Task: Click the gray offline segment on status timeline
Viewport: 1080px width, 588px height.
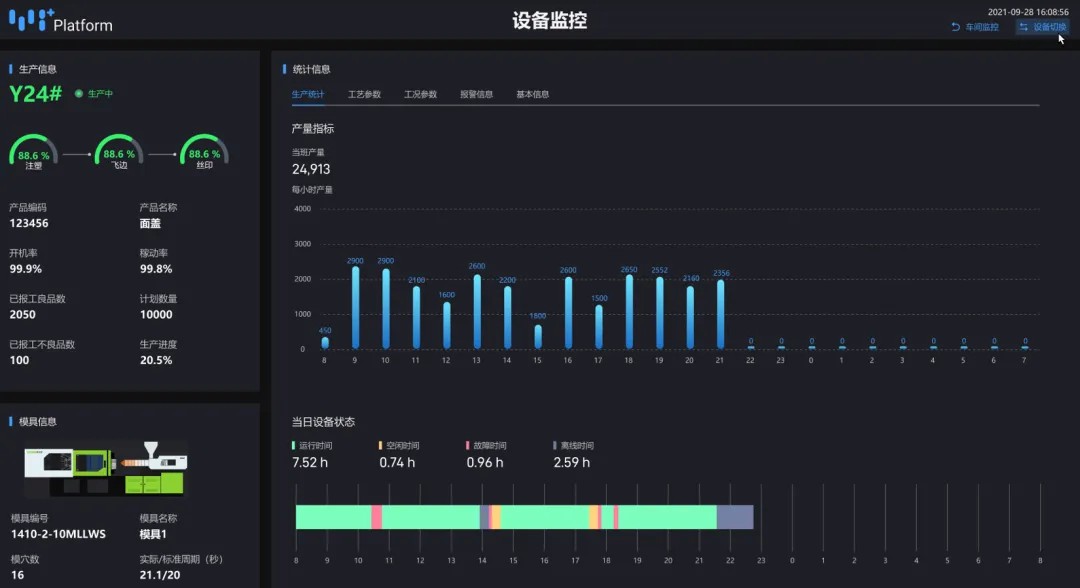Action: click(734, 517)
